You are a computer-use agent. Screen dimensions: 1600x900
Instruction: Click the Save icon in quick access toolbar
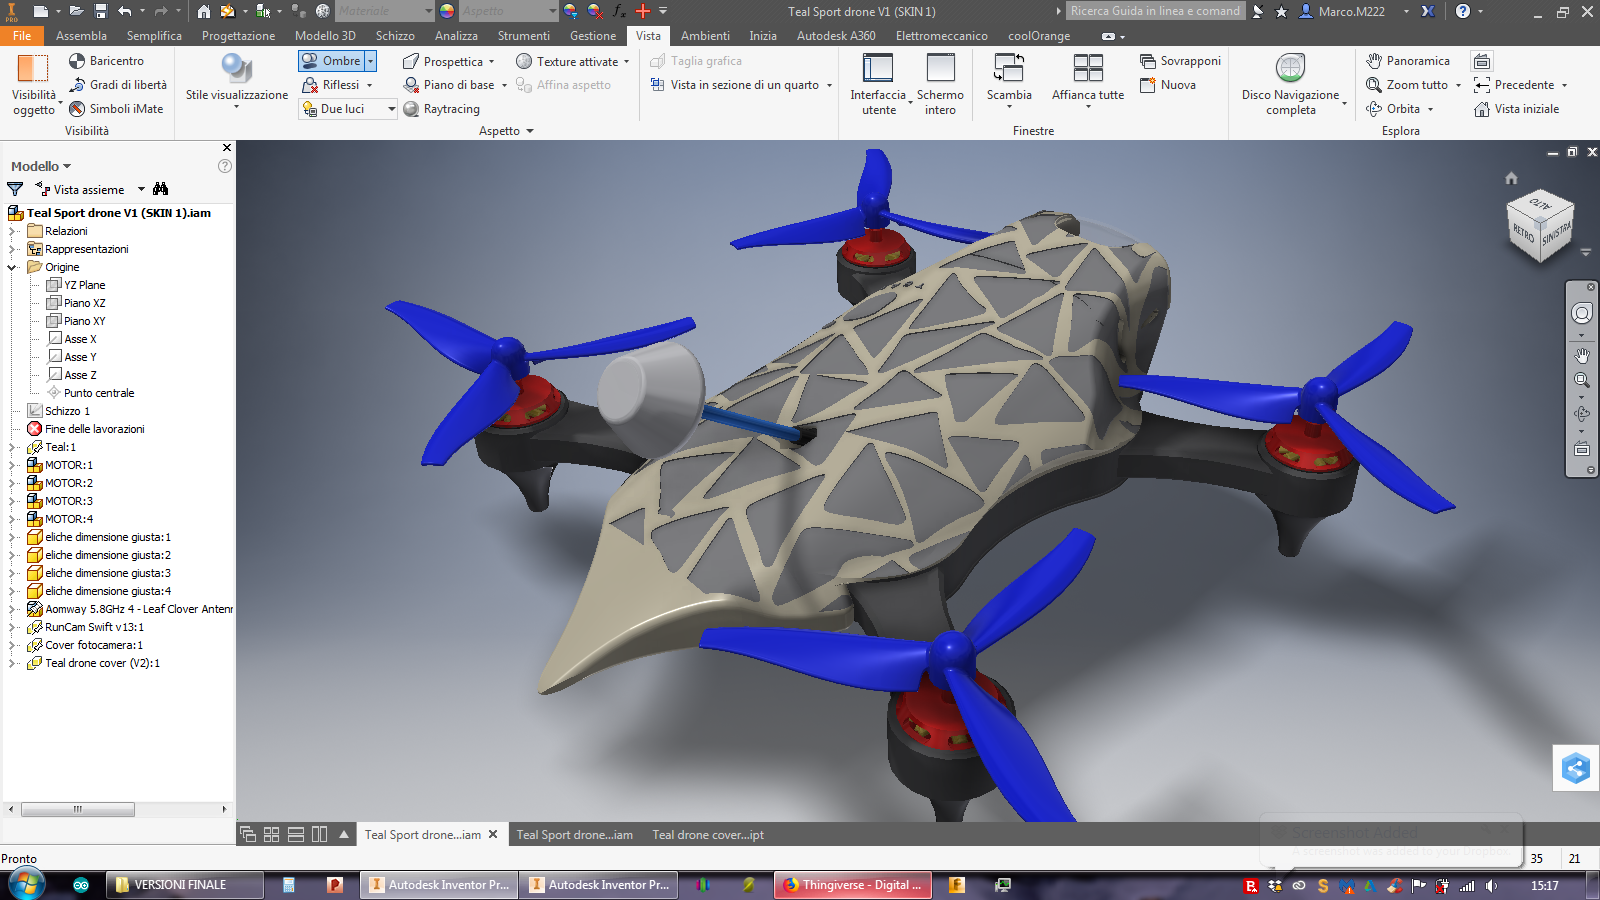pos(101,11)
